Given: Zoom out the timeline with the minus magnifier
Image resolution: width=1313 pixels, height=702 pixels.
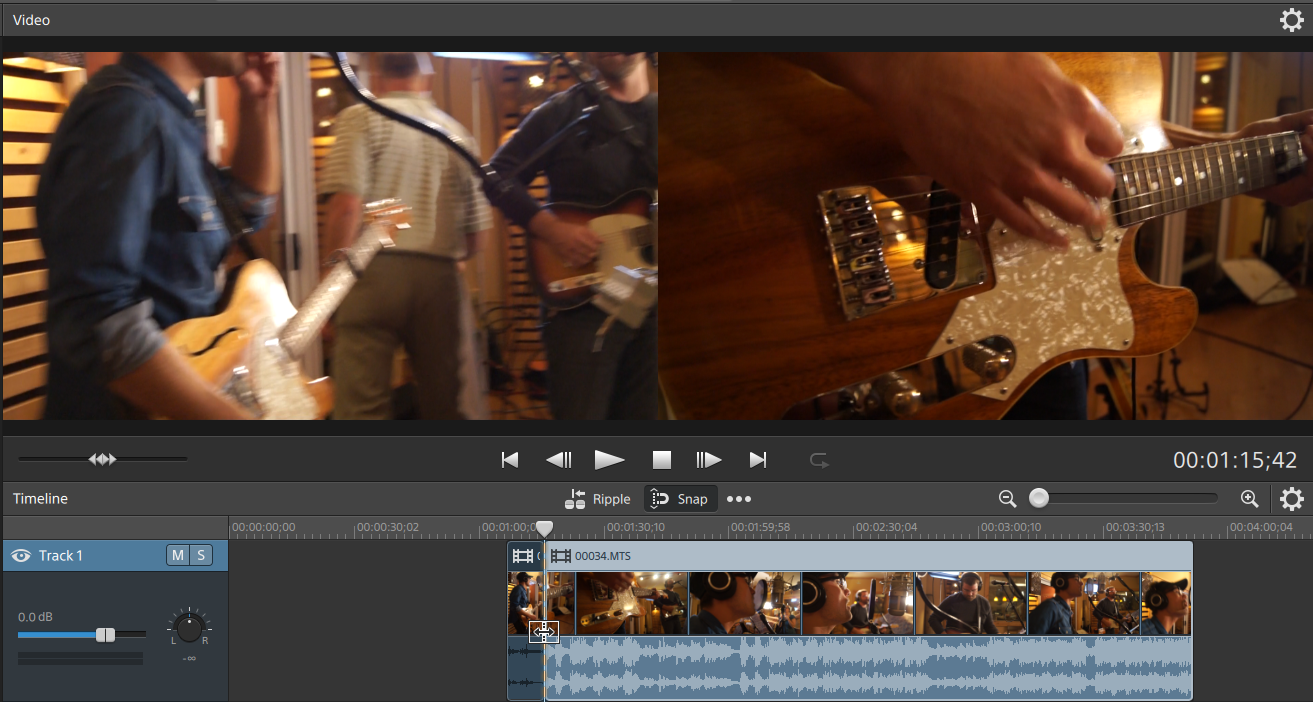Looking at the screenshot, I should pyautogui.click(x=1007, y=498).
